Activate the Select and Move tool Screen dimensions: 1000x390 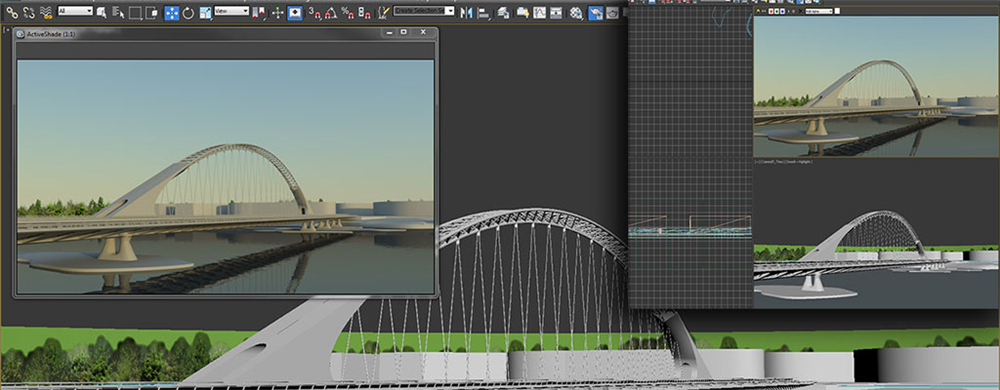pyautogui.click(x=172, y=13)
